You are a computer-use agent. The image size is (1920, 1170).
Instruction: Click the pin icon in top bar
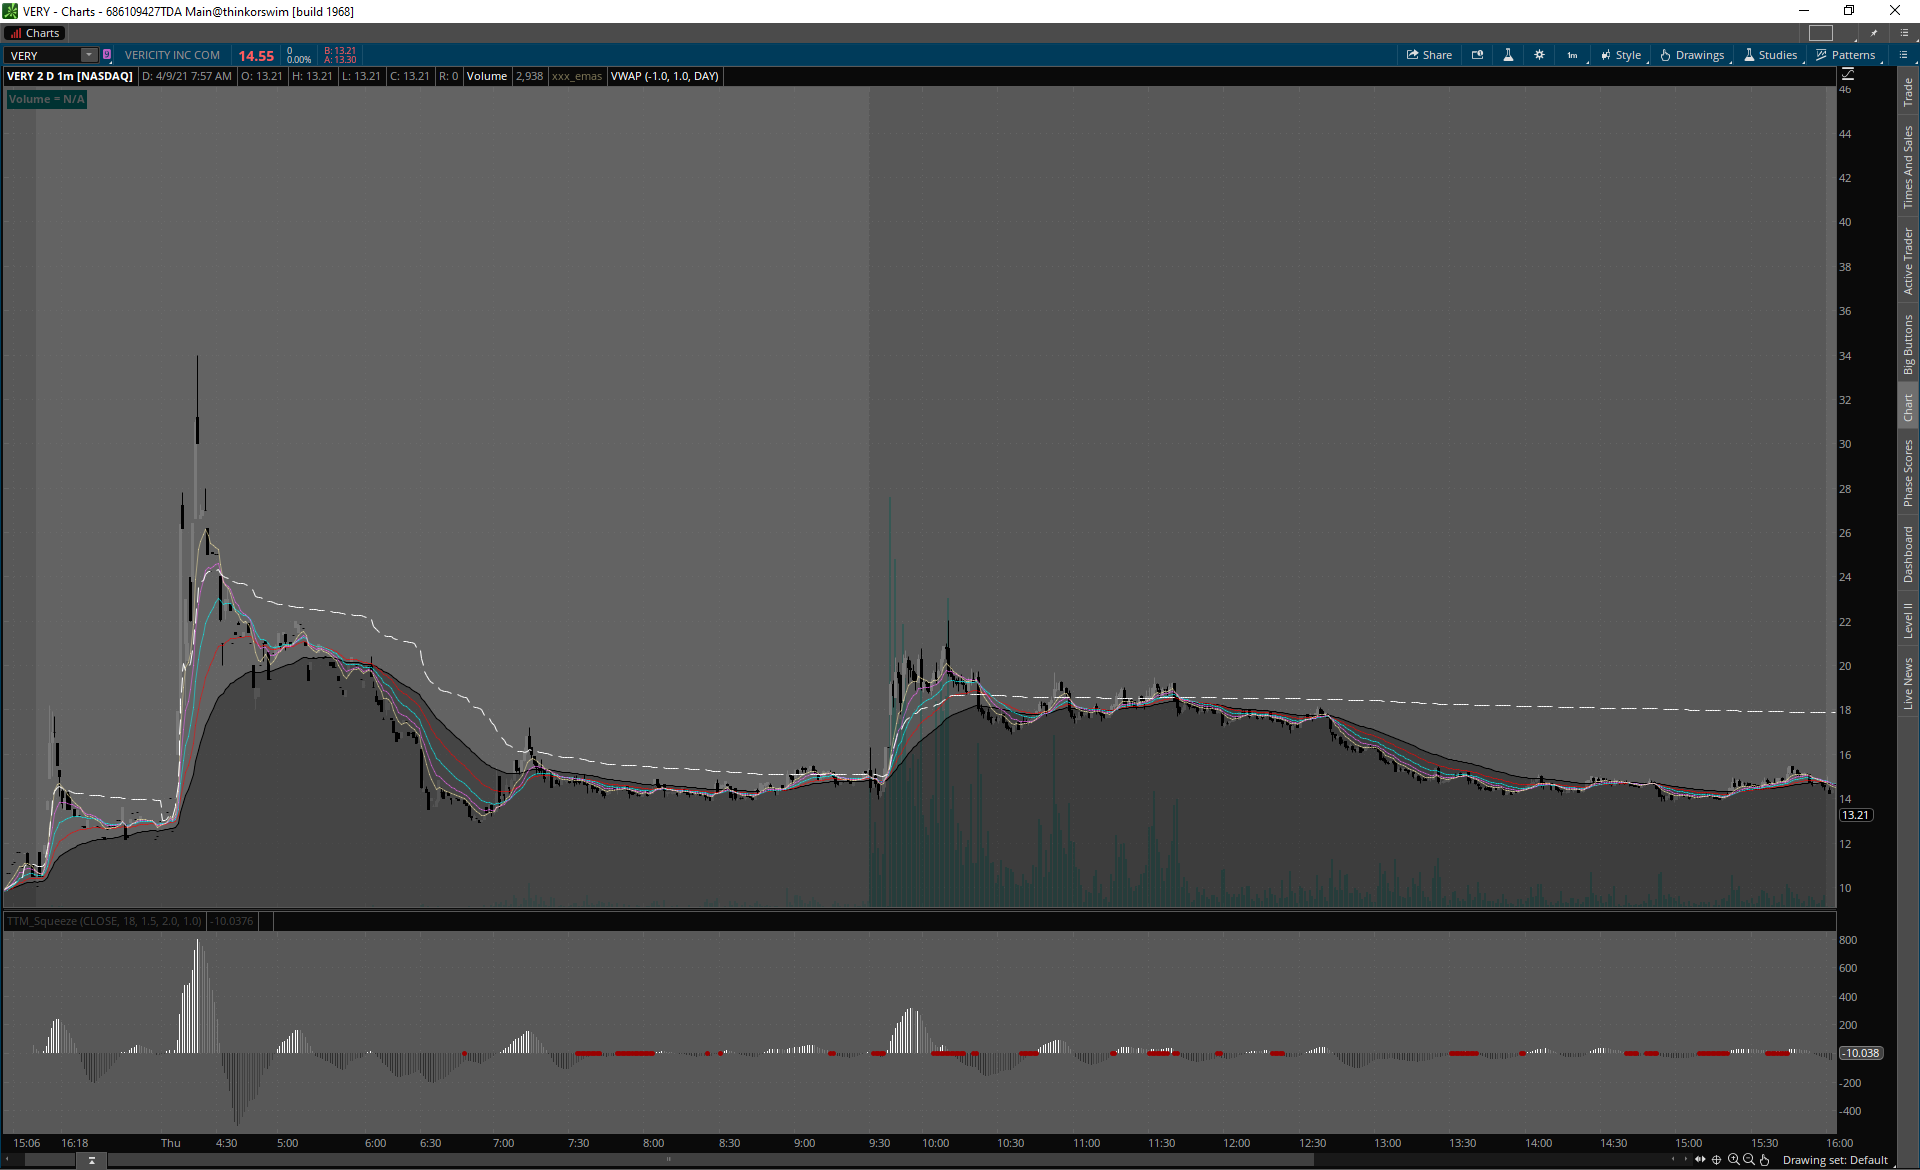point(1874,33)
